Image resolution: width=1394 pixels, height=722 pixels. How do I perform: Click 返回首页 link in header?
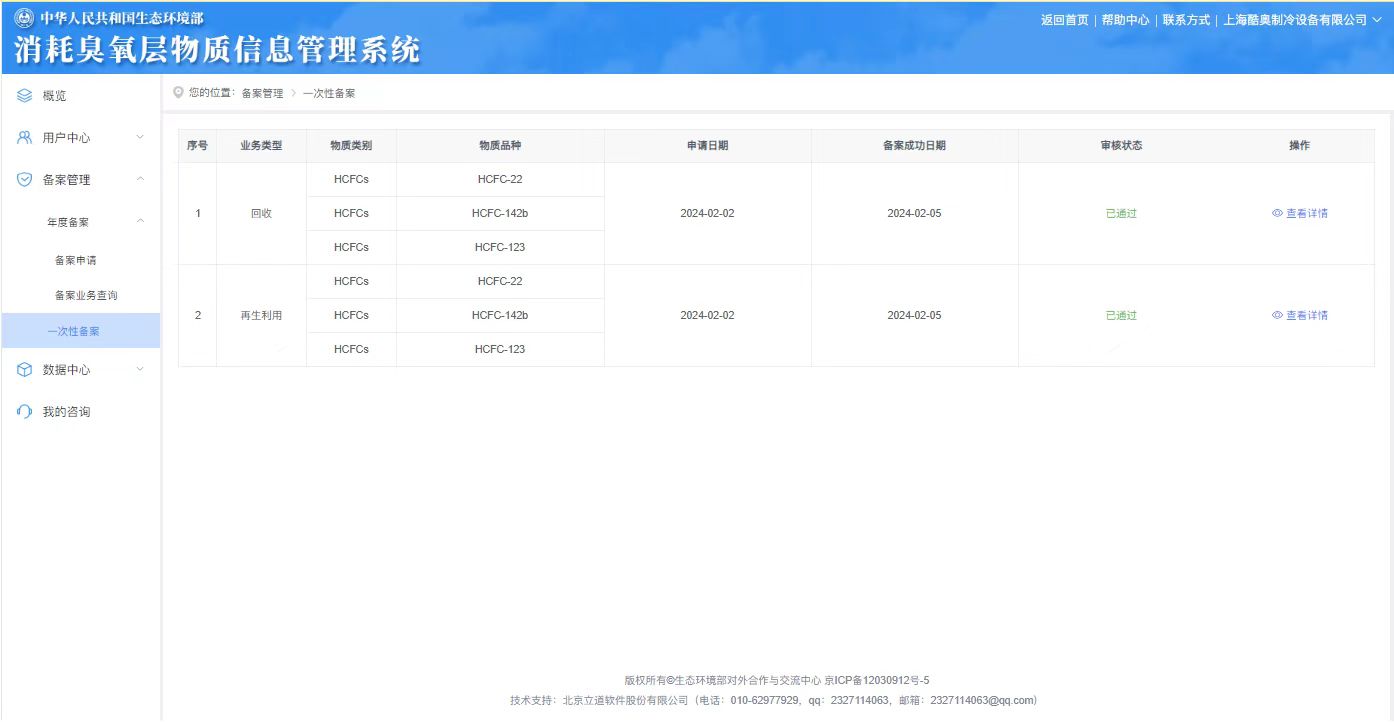[x=1064, y=20]
